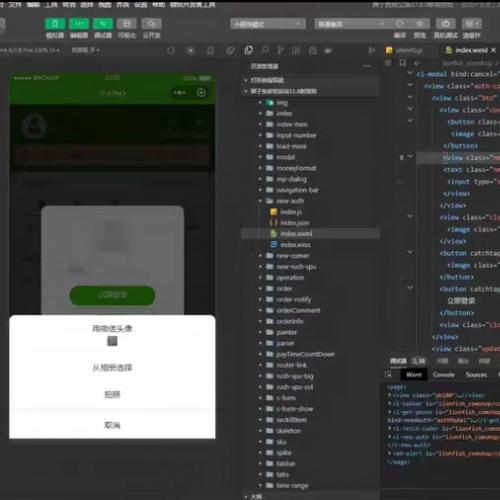Click the element inspector icon beside Wxml
The image size is (500, 500).
[388, 375]
